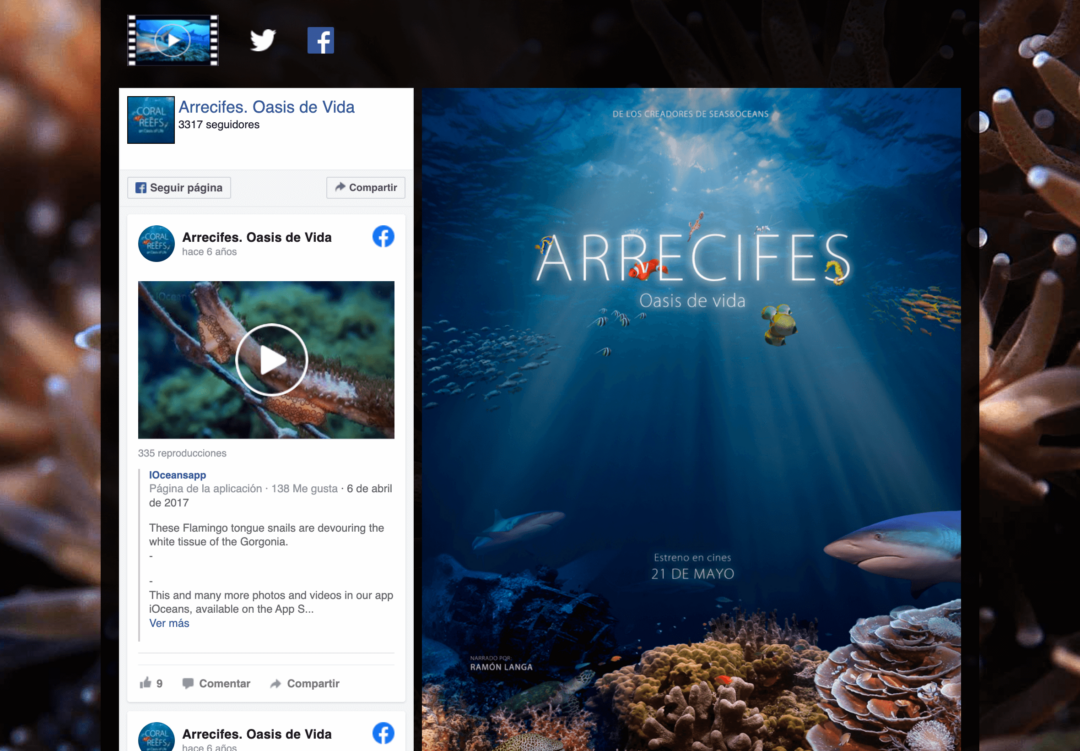The image size is (1080, 751).
Task: Click the Arrecifes movie poster image
Action: (x=692, y=419)
